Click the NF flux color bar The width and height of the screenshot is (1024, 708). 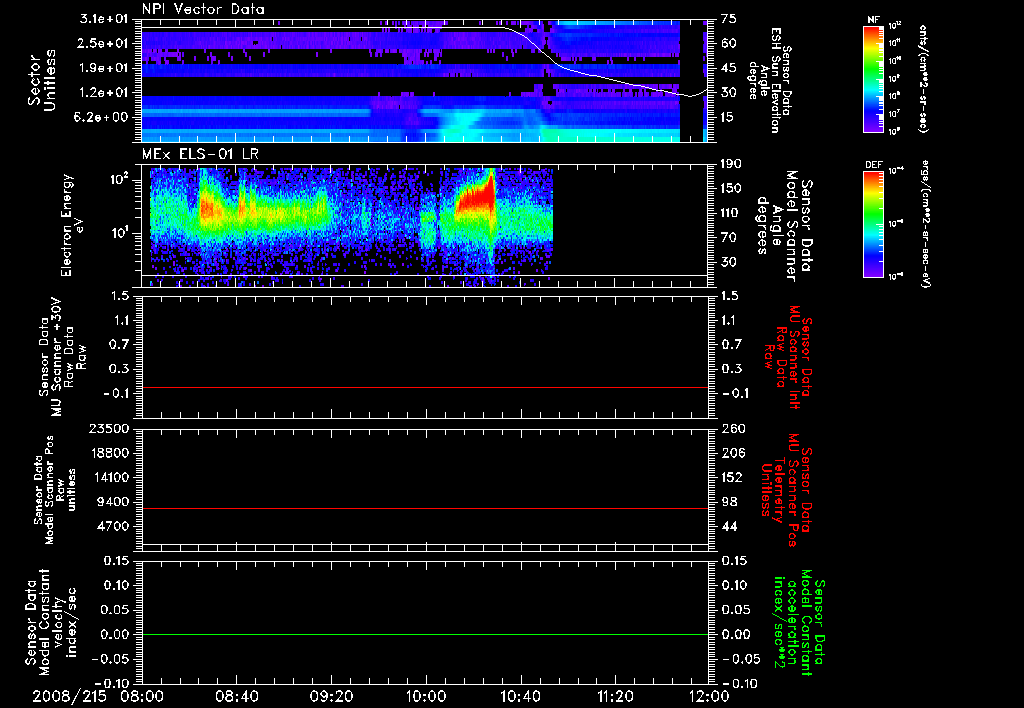[873, 79]
